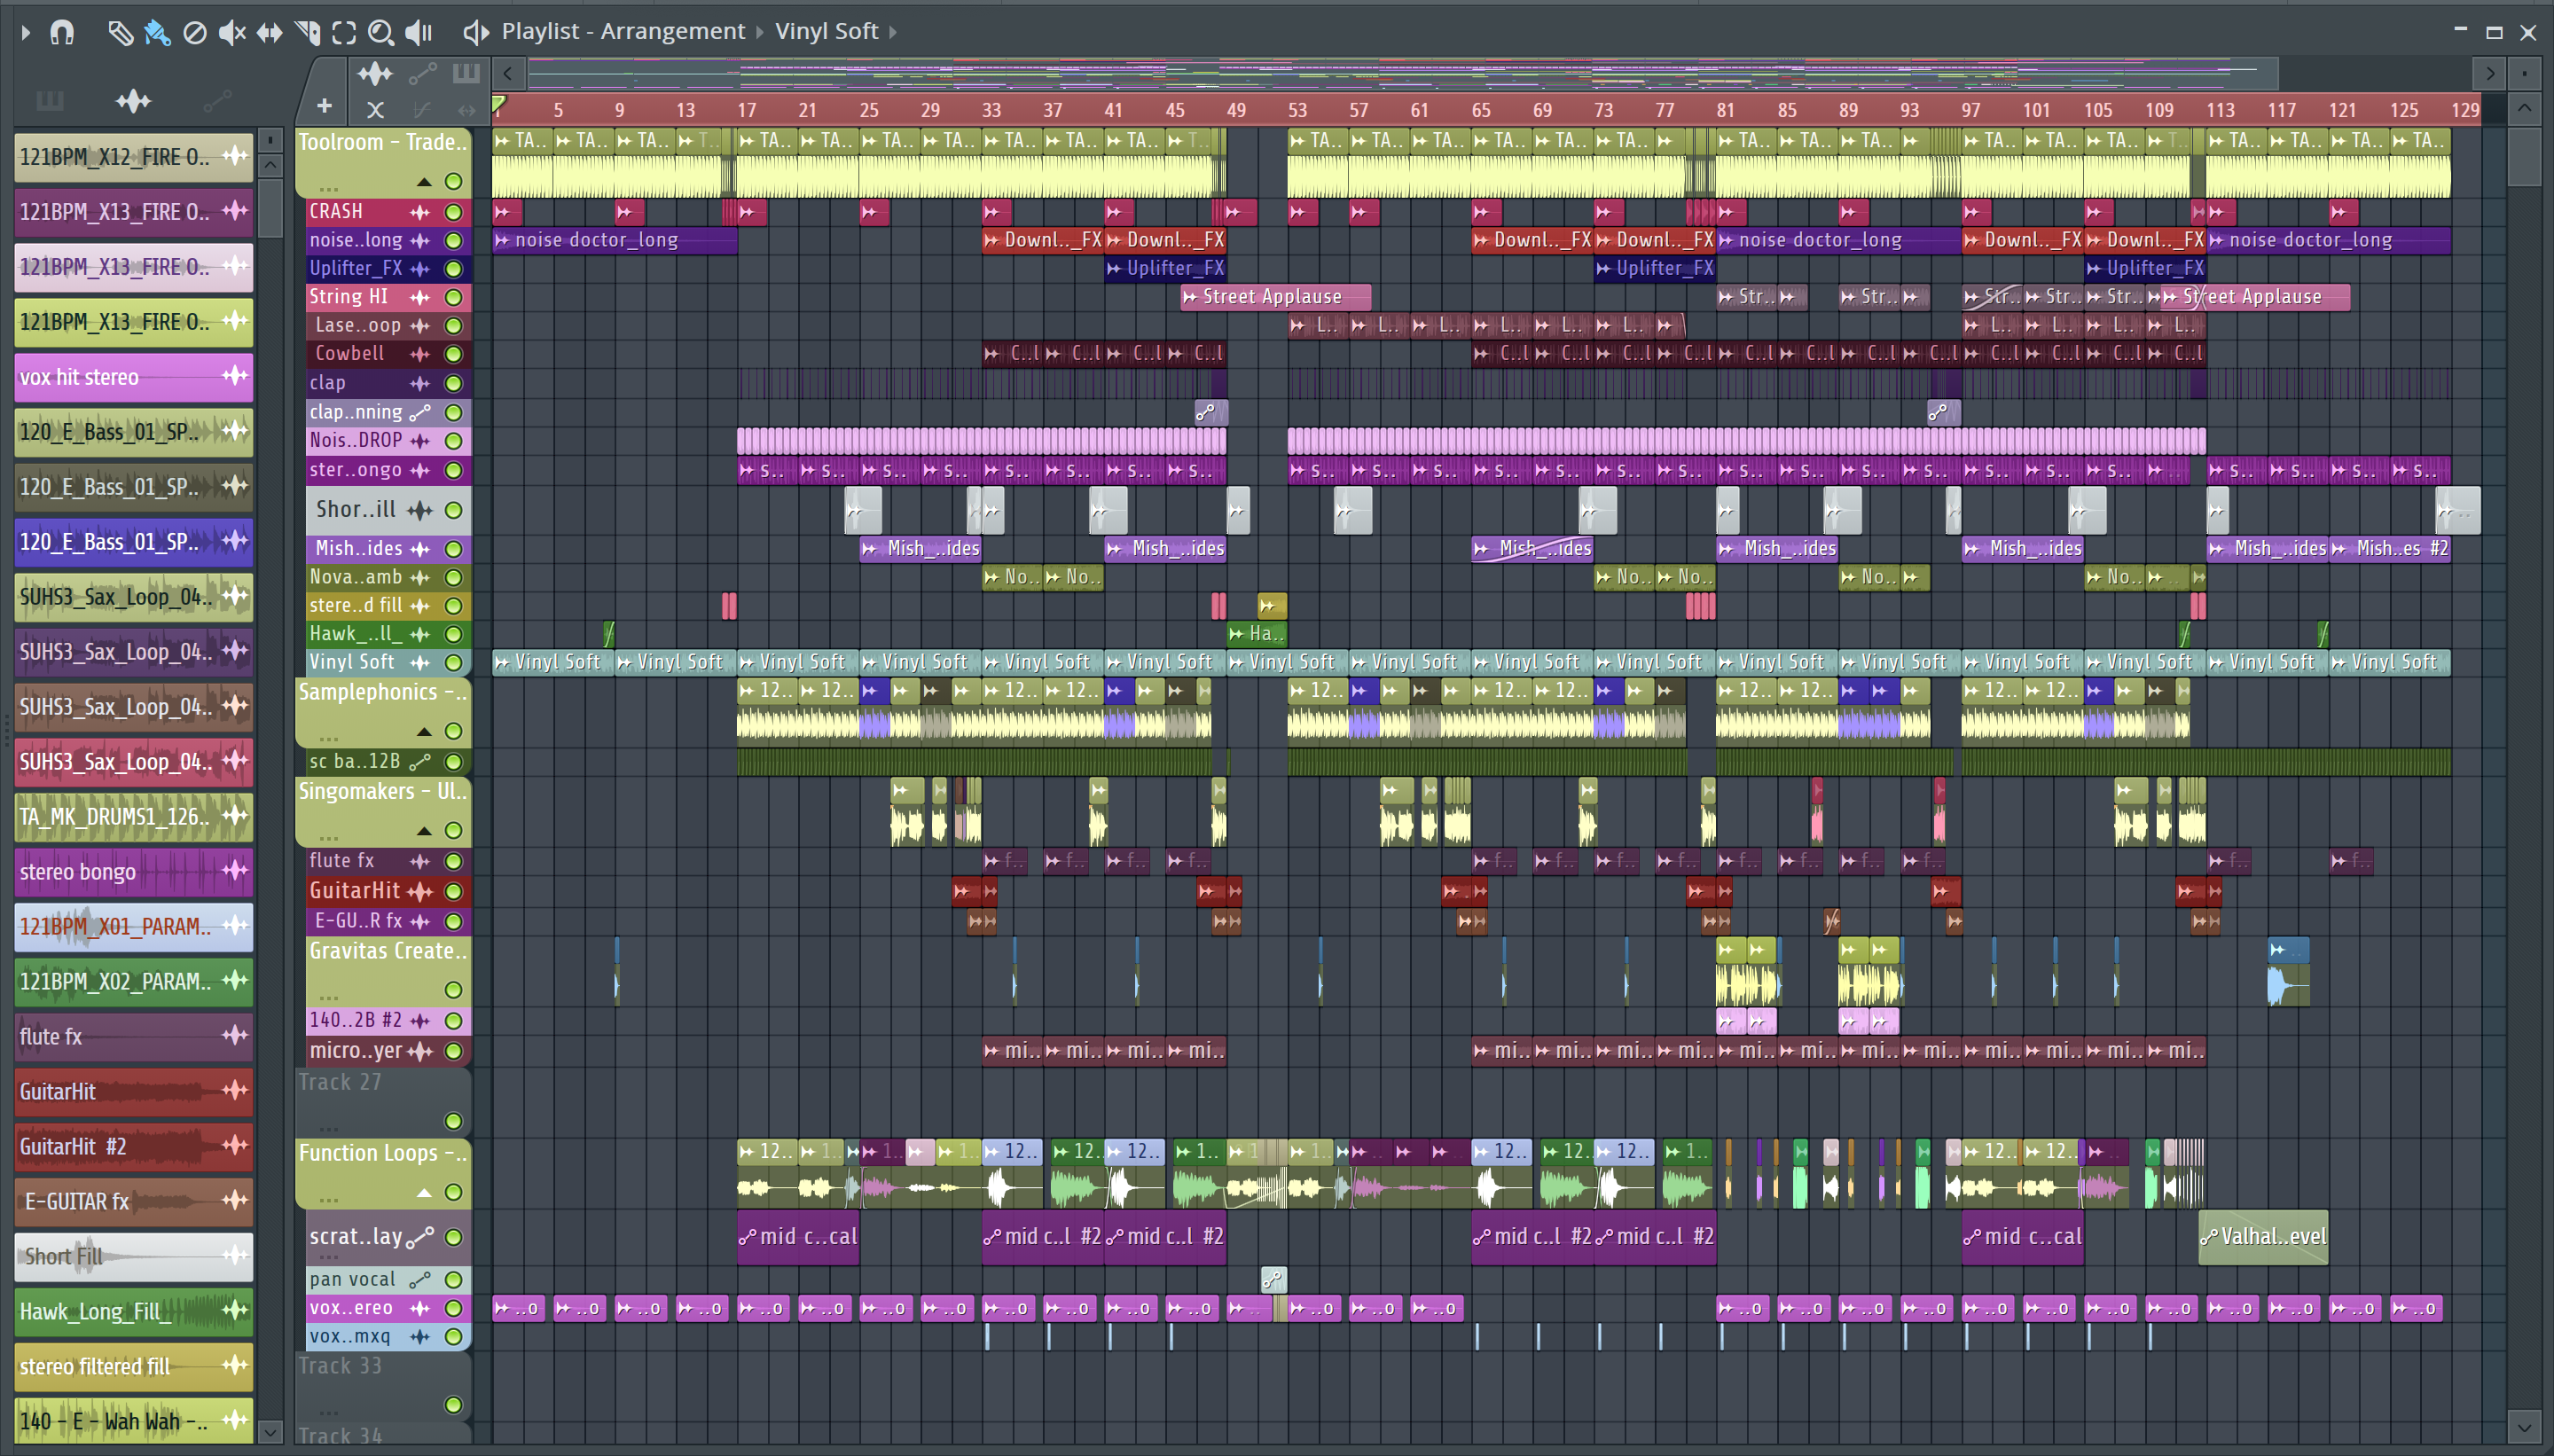Select picker item Short Fill
Screen dimensions: 2554x1456
pyautogui.click(x=134, y=1257)
